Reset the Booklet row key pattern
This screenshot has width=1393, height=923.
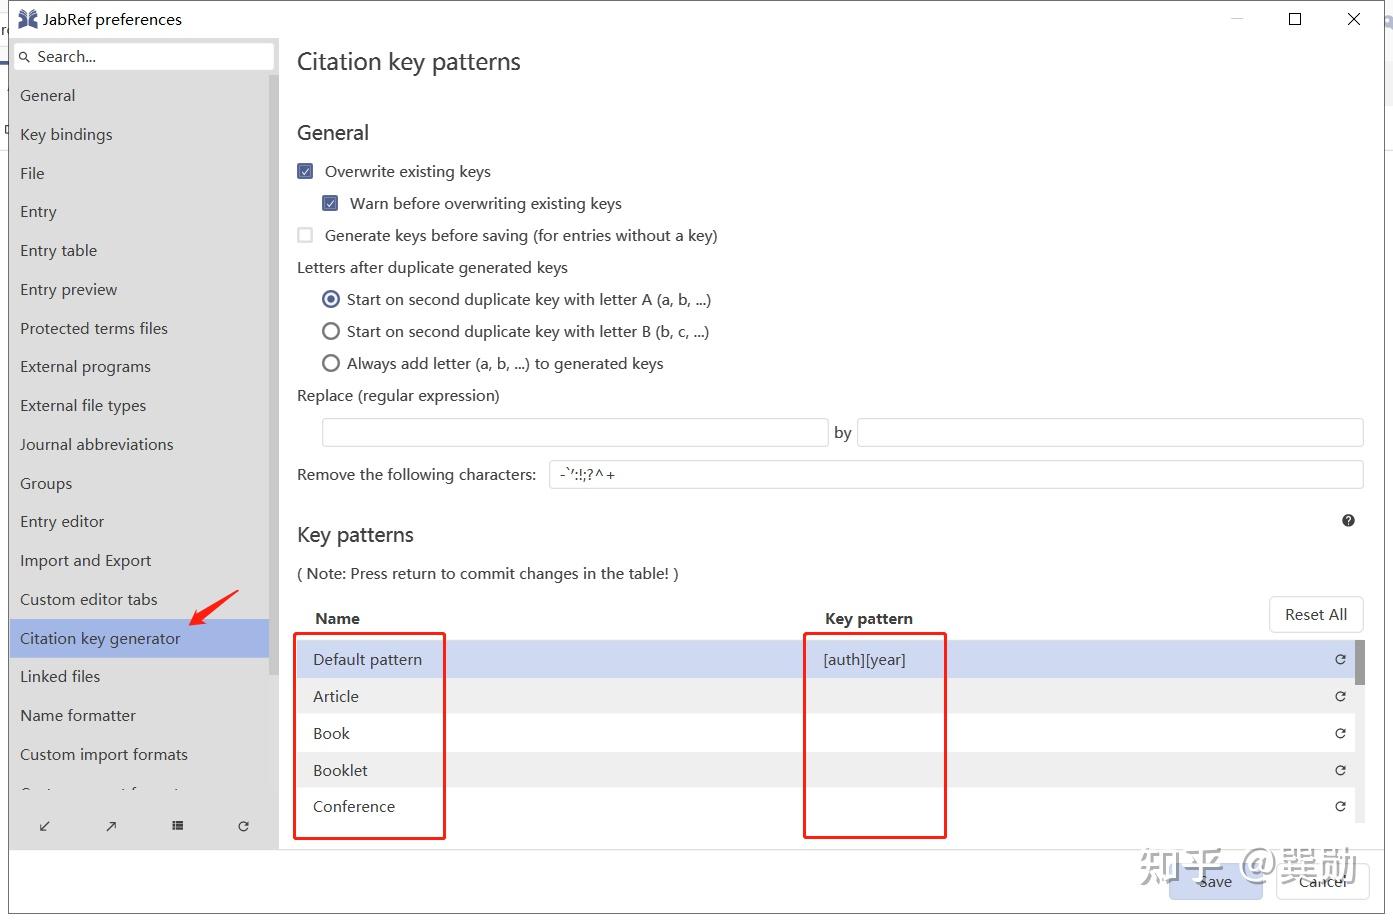[1340, 771]
